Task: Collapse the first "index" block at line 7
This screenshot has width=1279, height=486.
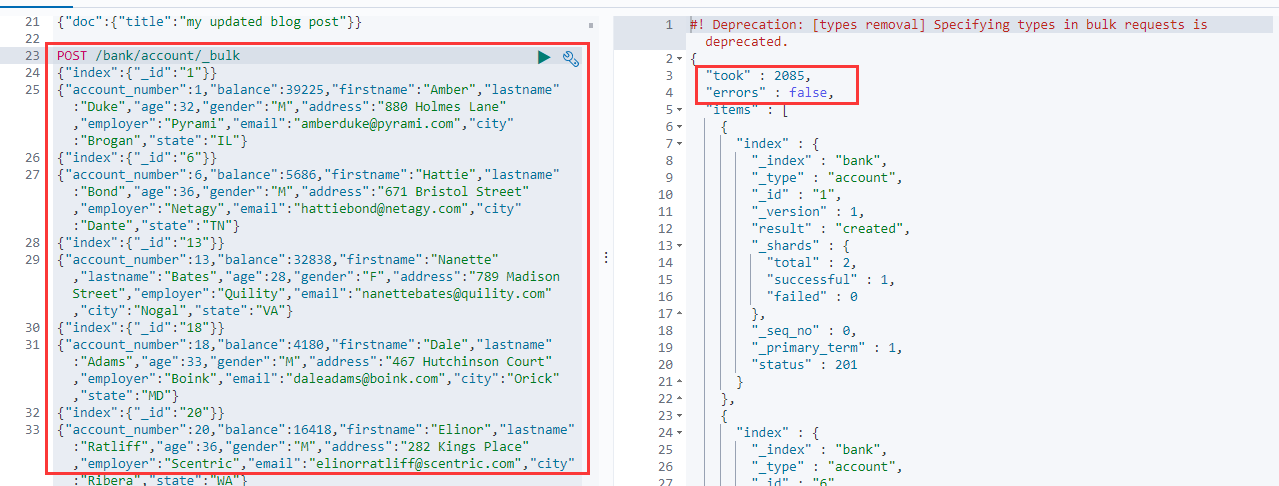Action: point(680,144)
